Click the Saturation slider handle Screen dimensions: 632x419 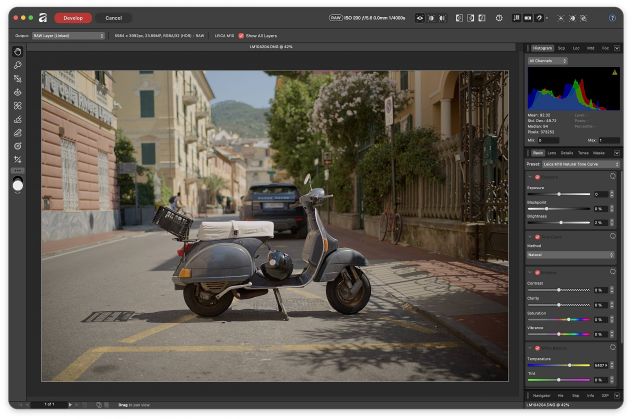click(569, 319)
